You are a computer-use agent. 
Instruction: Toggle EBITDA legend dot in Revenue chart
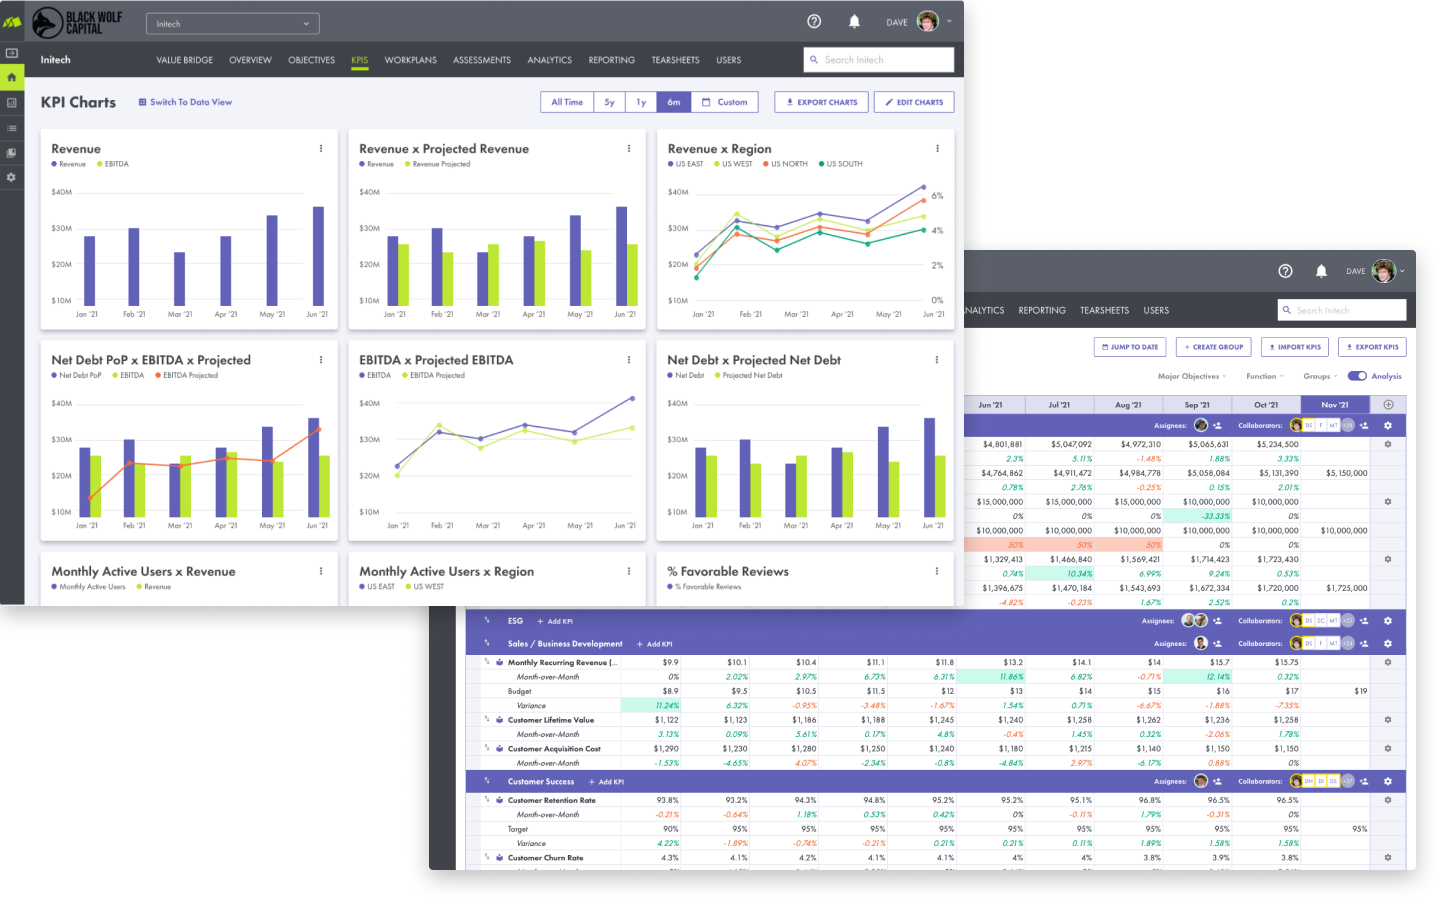point(100,164)
